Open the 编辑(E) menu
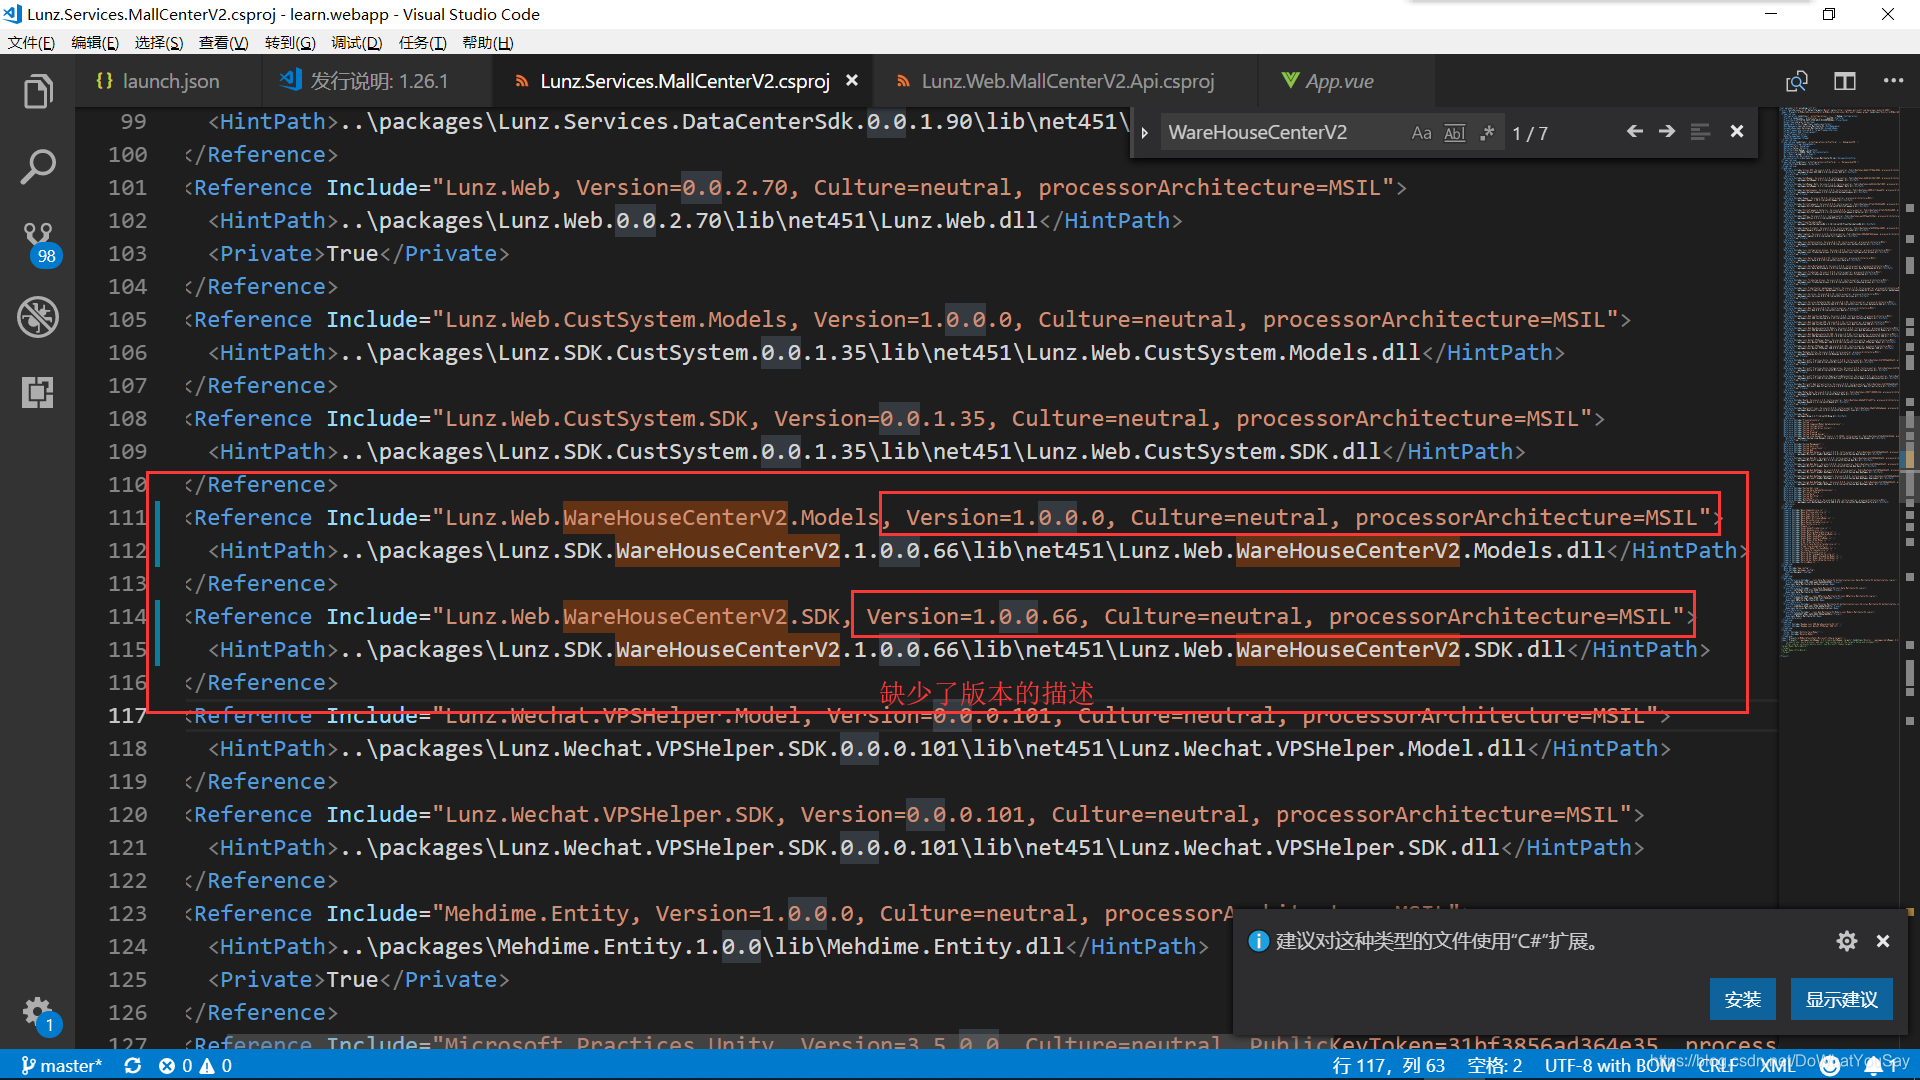The height and width of the screenshot is (1080, 1920). coord(95,43)
